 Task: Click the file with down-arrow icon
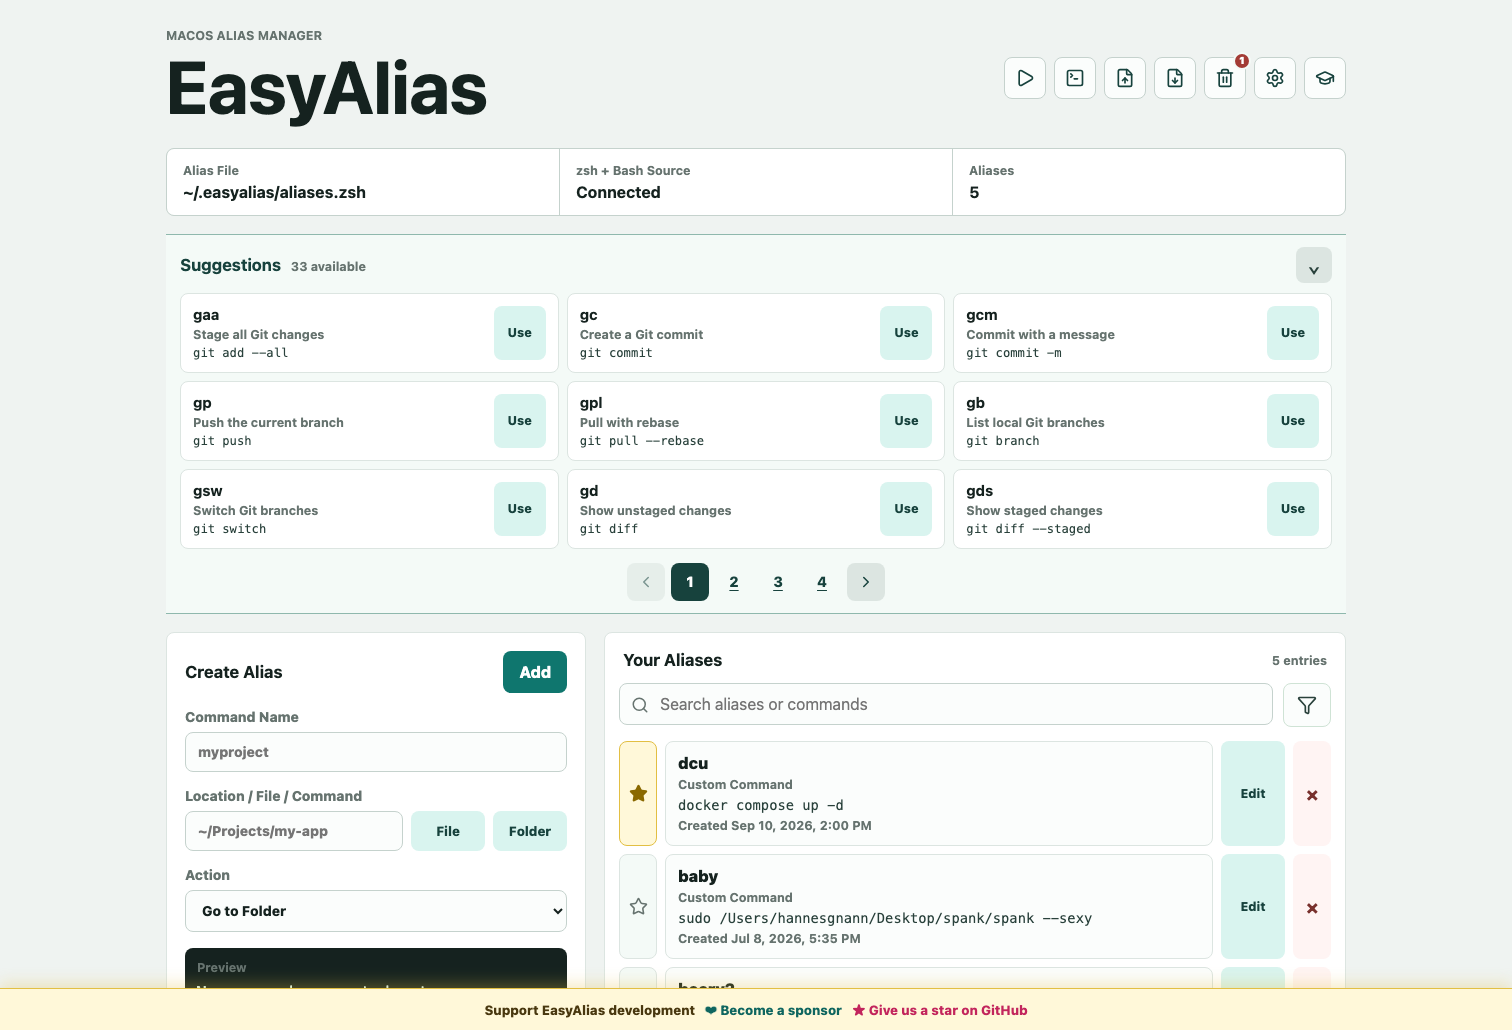tap(1175, 78)
